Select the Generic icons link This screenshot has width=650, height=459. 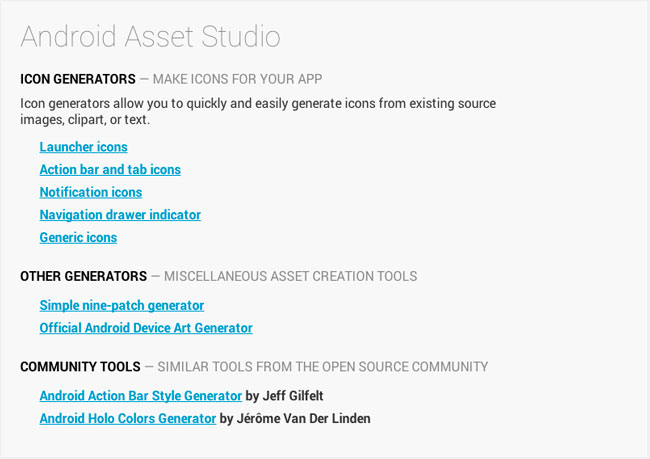click(x=78, y=238)
